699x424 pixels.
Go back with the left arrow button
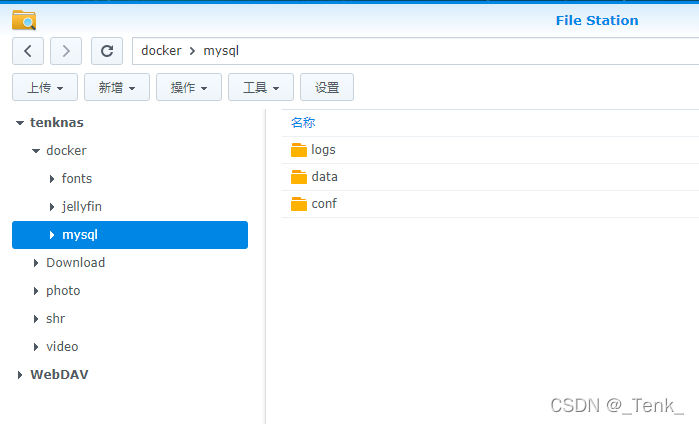28,51
